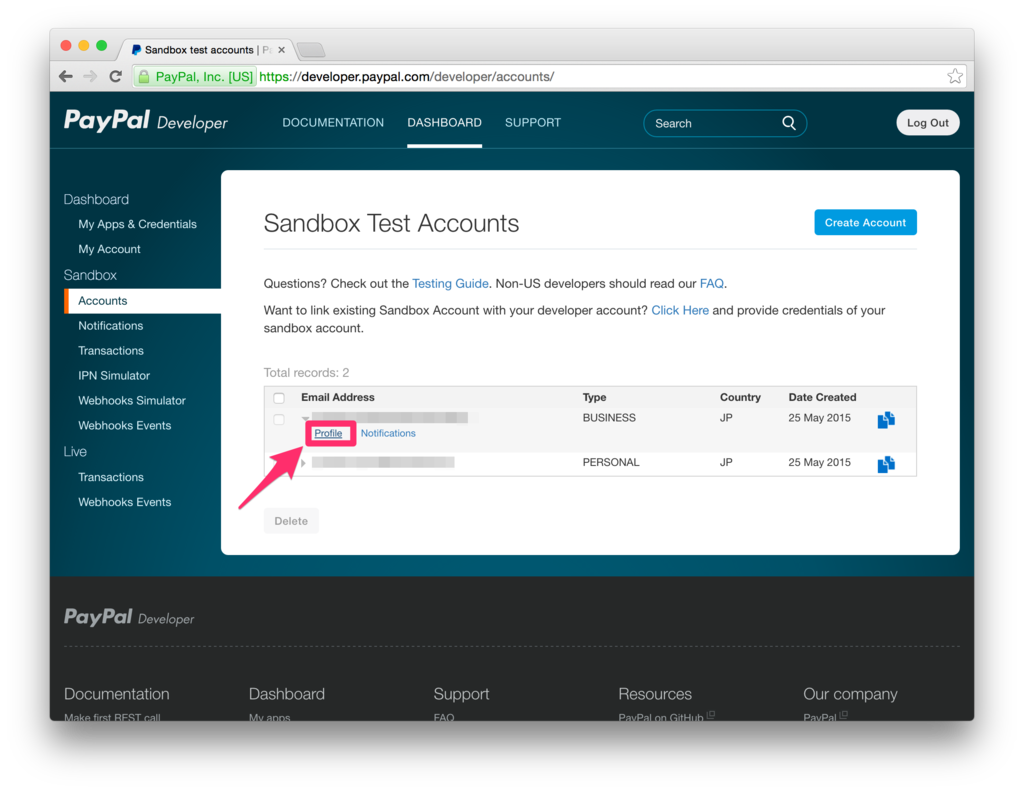Click the Type column header
This screenshot has width=1024, height=792.
coord(594,397)
